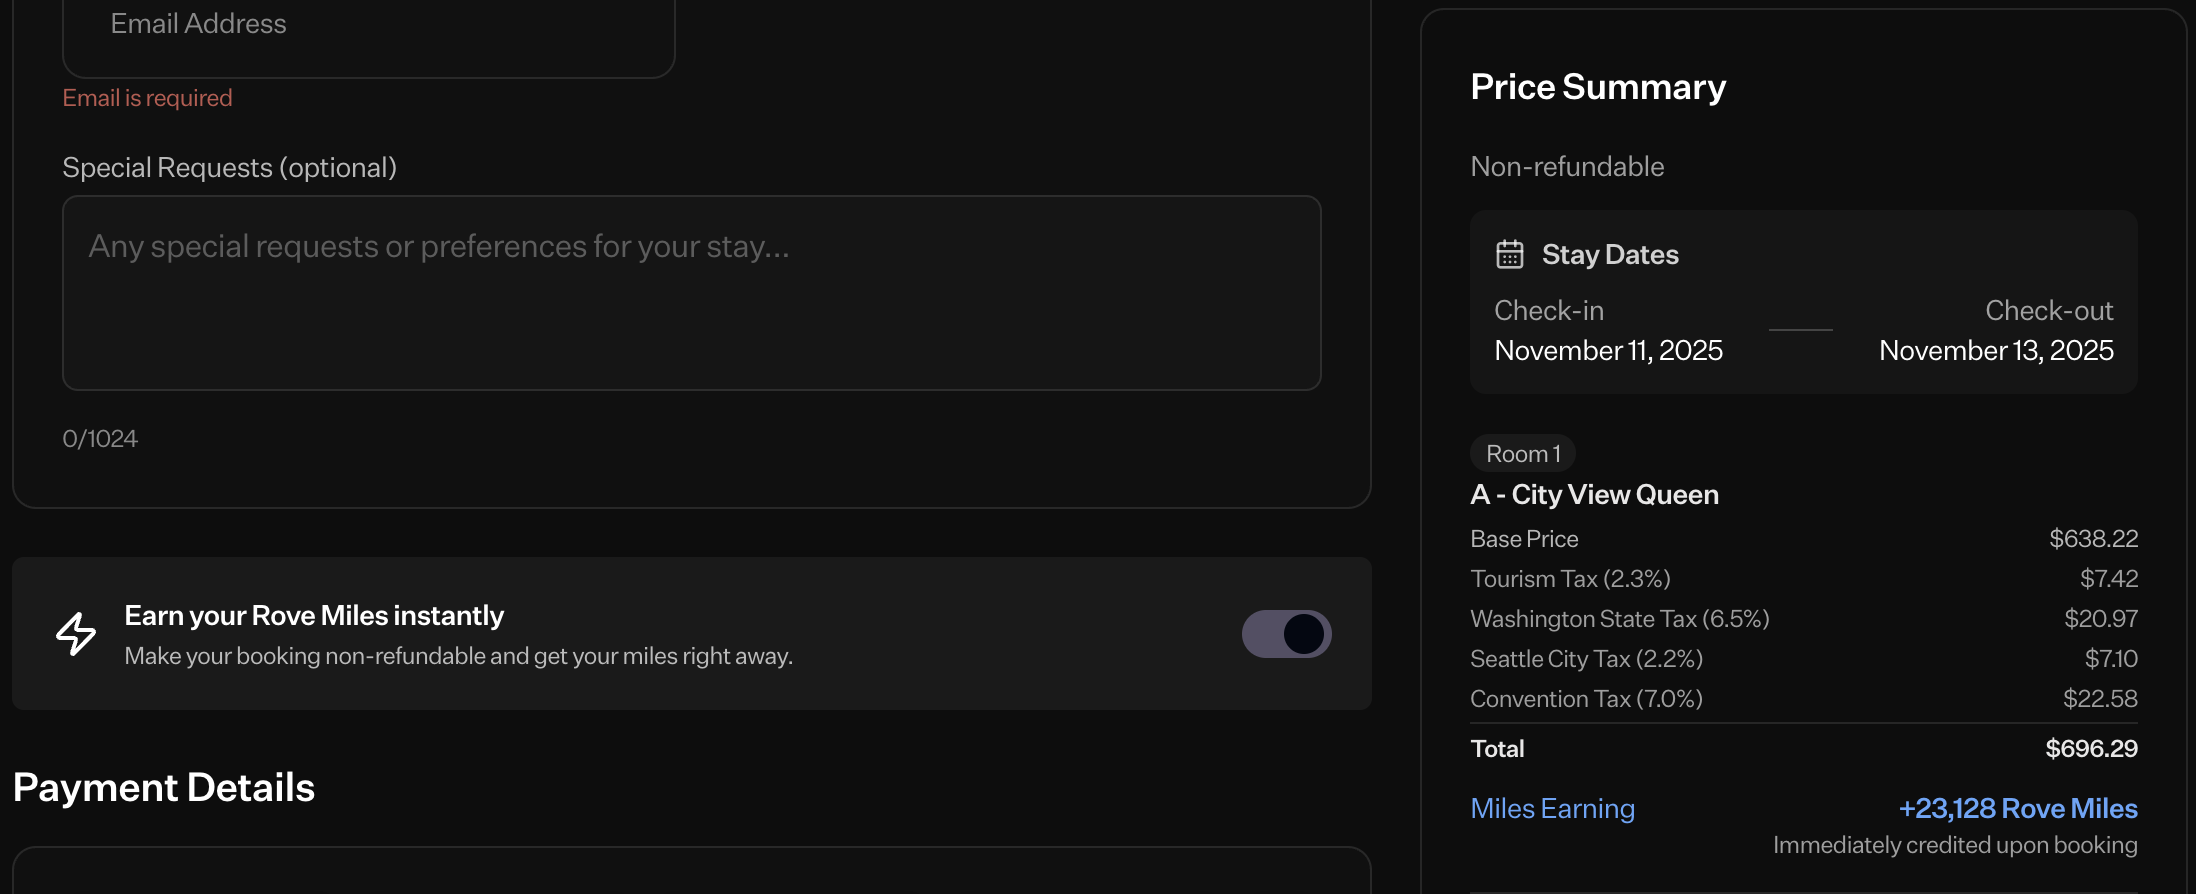Click the calendar icon beside Stay Dates

tap(1509, 255)
